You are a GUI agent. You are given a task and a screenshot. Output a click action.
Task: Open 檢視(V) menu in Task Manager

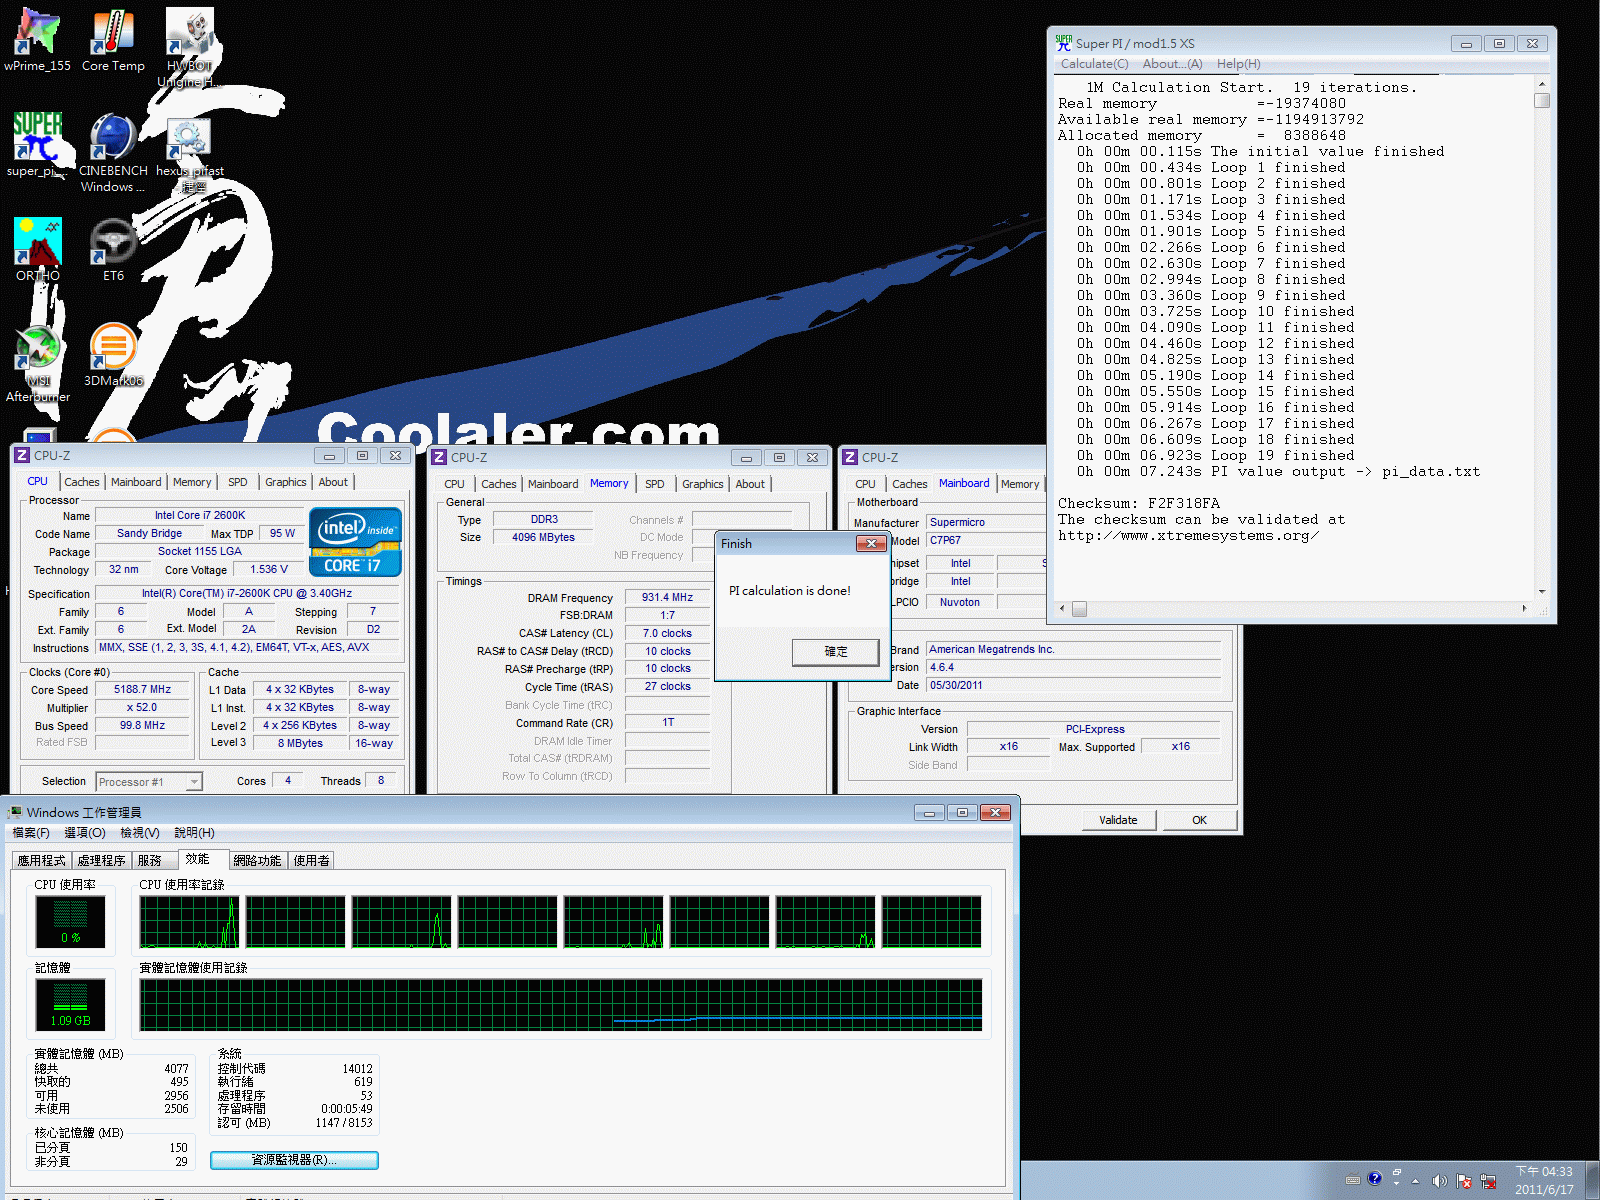pos(139,833)
